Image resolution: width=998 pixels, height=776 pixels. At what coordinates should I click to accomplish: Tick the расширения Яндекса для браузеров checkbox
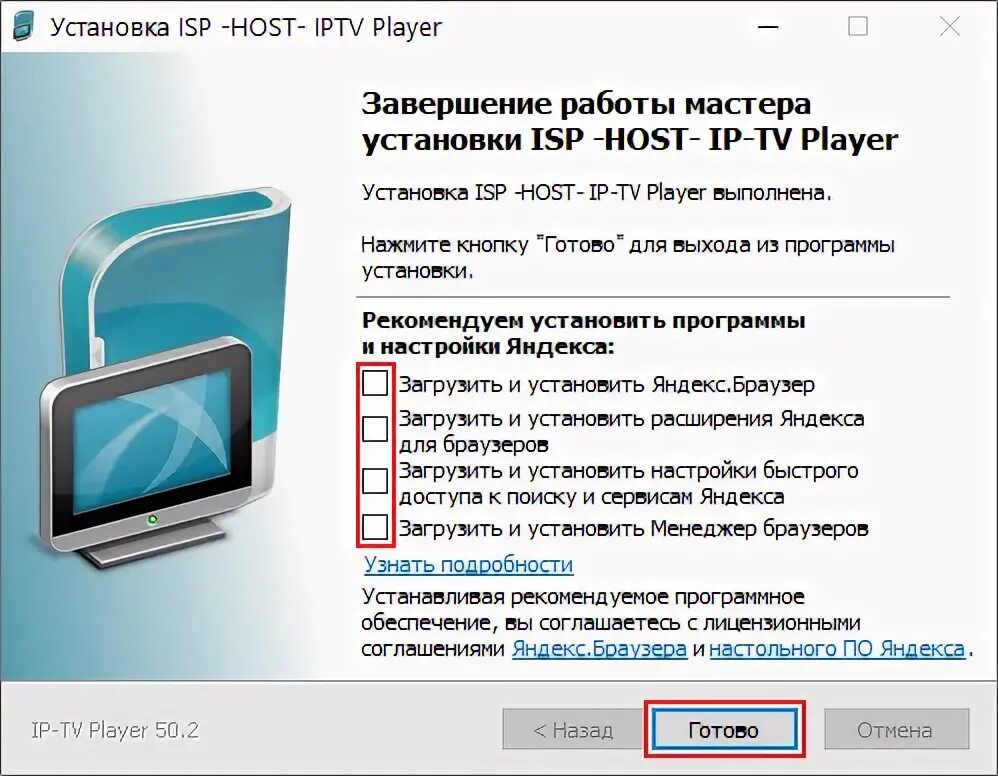(x=375, y=429)
